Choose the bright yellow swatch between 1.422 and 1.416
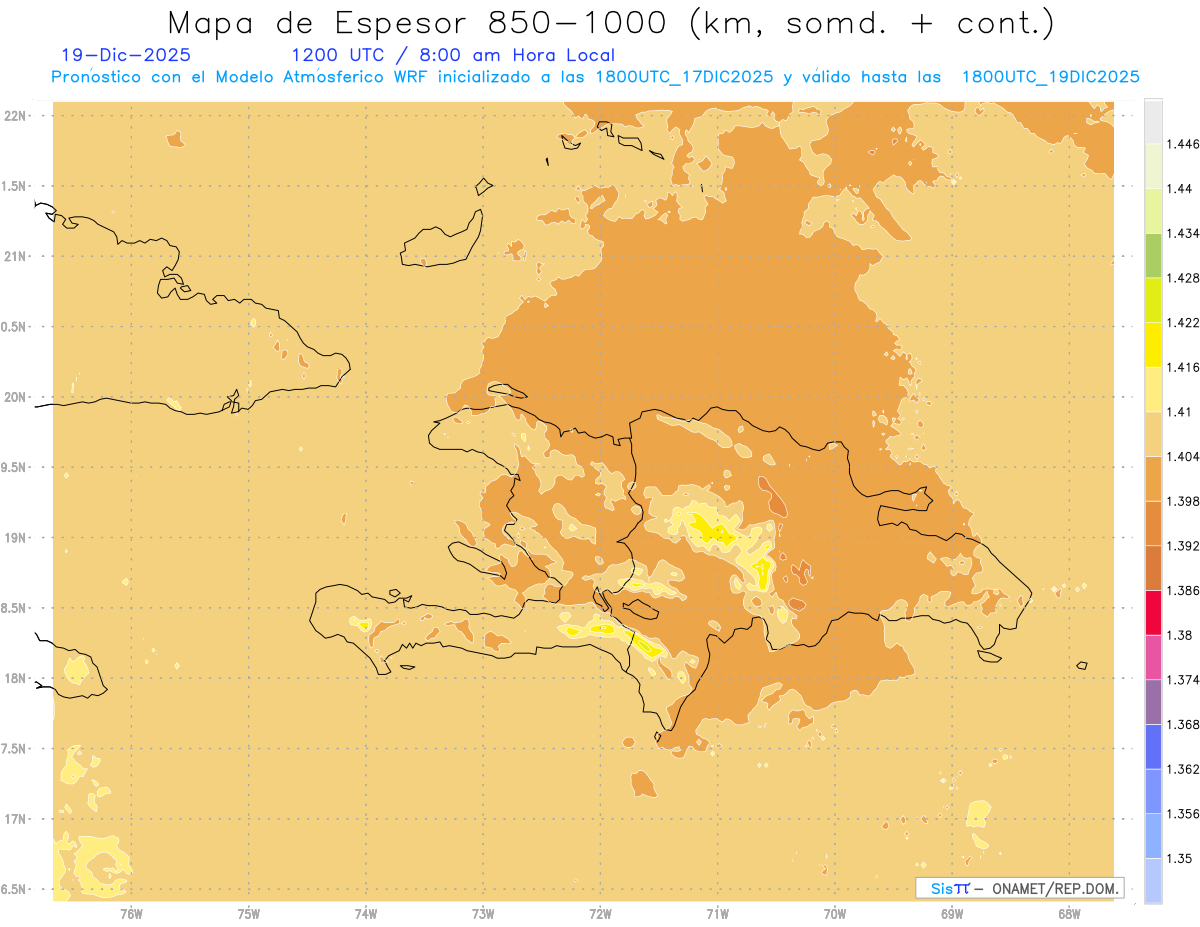The image size is (1200, 927). point(1153,344)
